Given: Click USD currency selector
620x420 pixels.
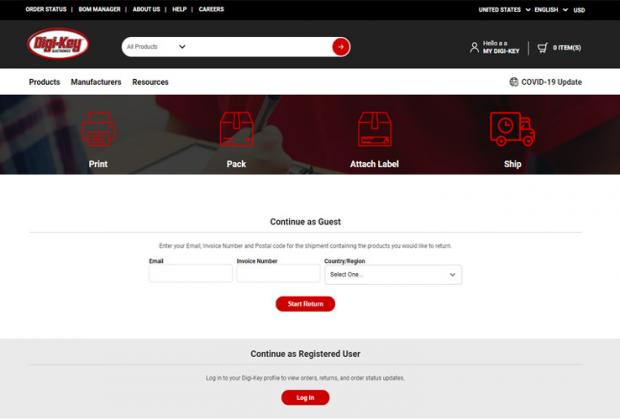Looking at the screenshot, I should point(579,10).
